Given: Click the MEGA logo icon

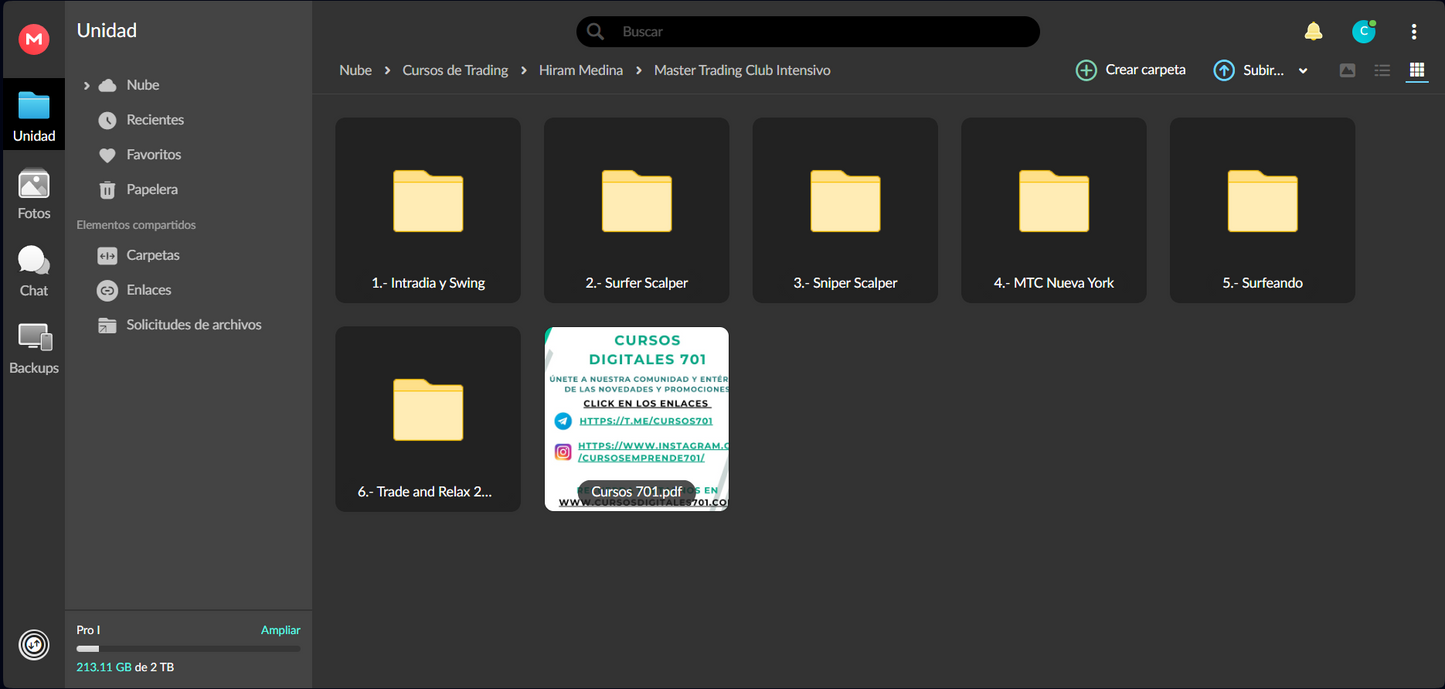Looking at the screenshot, I should [34, 39].
